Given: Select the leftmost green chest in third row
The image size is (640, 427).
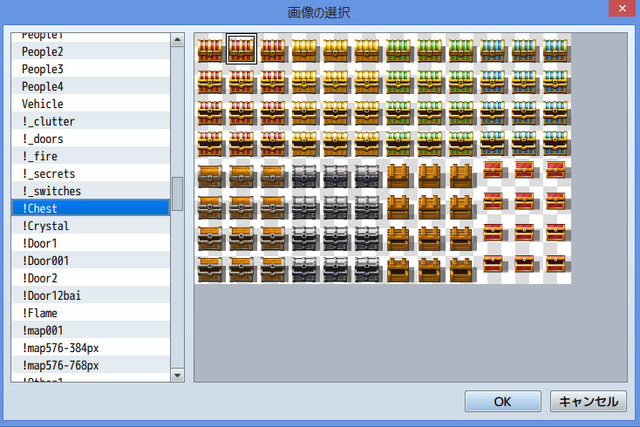Looking at the screenshot, I should (x=398, y=113).
